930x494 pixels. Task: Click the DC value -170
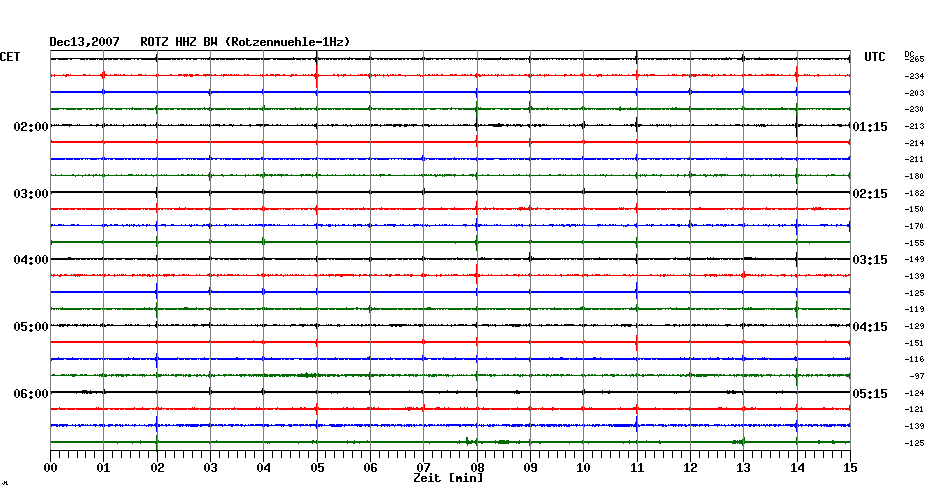914,227
